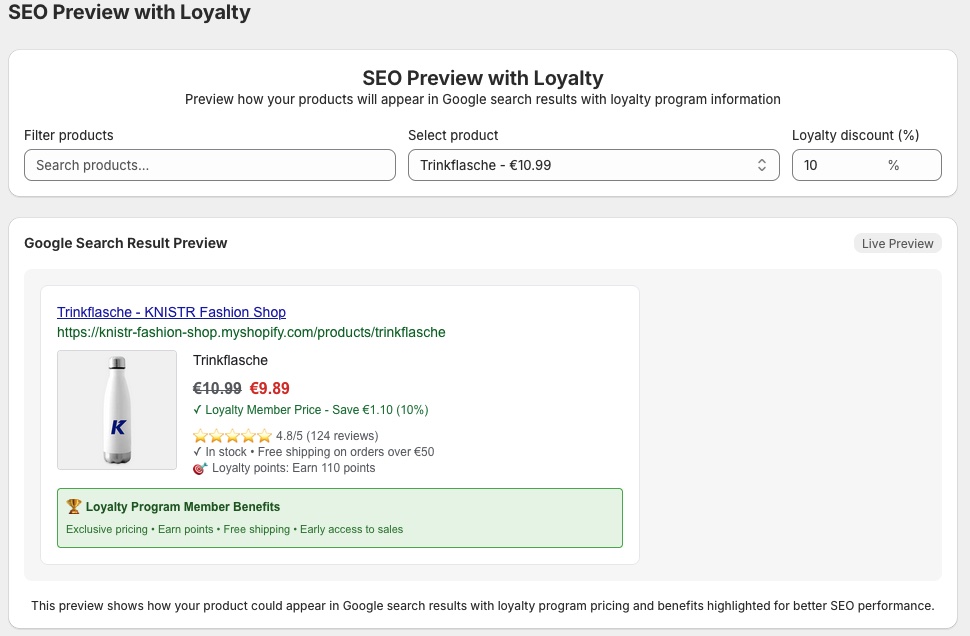This screenshot has height=636, width=970.
Task: Click the Live Preview badge
Action: pos(897,243)
